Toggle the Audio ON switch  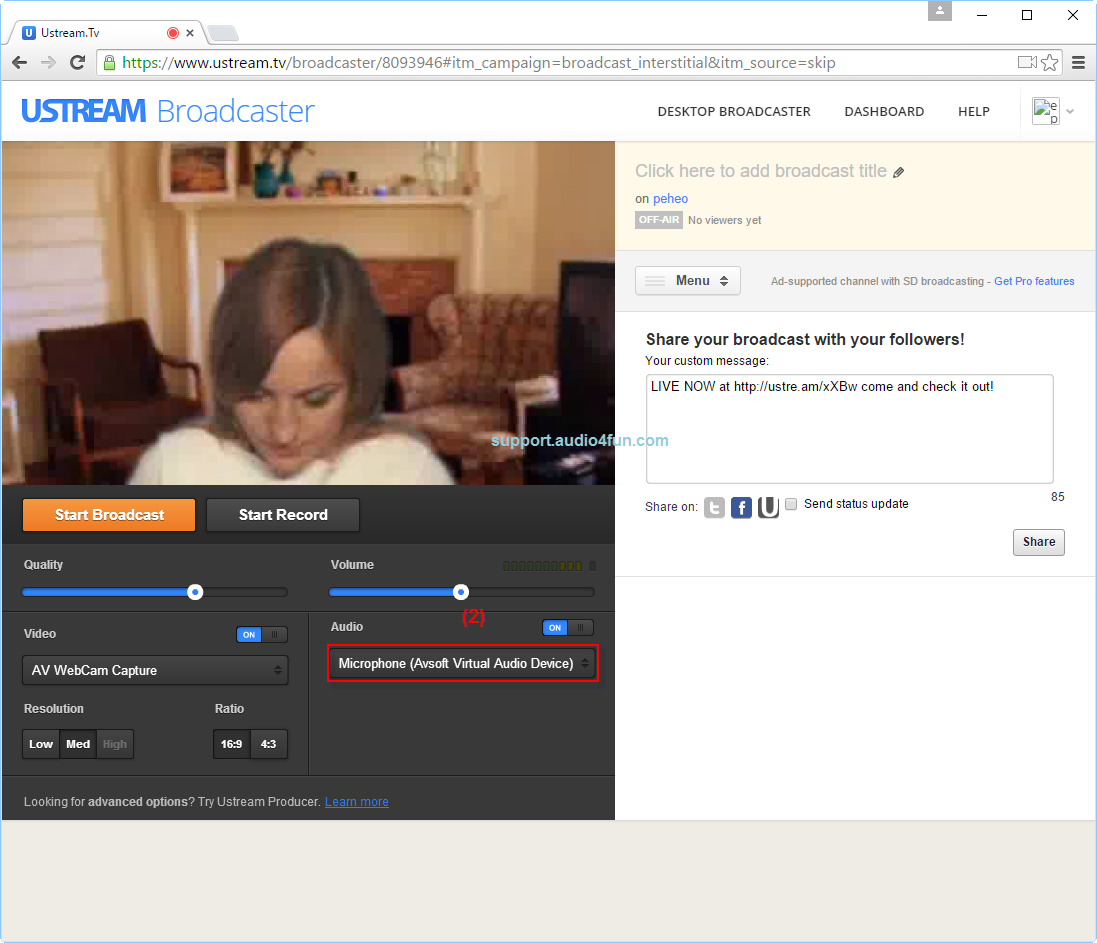568,628
